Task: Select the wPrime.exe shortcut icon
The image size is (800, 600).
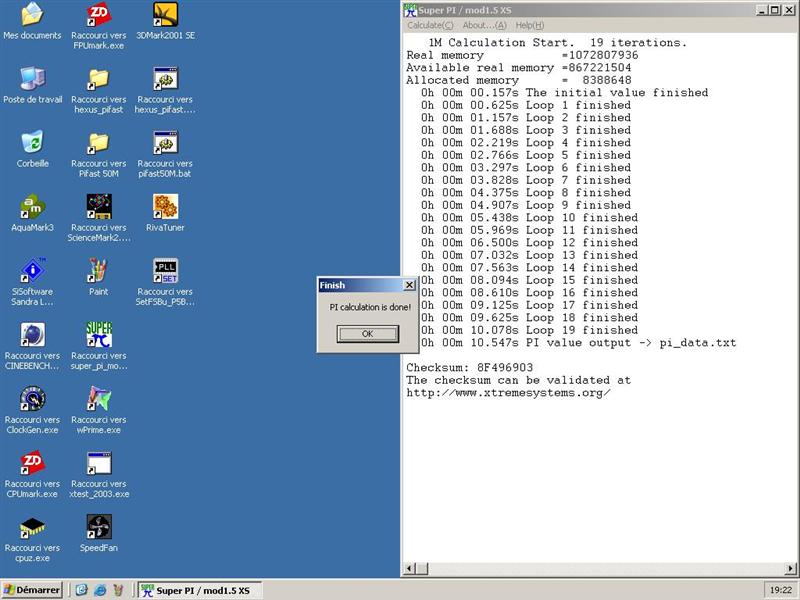Action: (x=98, y=399)
